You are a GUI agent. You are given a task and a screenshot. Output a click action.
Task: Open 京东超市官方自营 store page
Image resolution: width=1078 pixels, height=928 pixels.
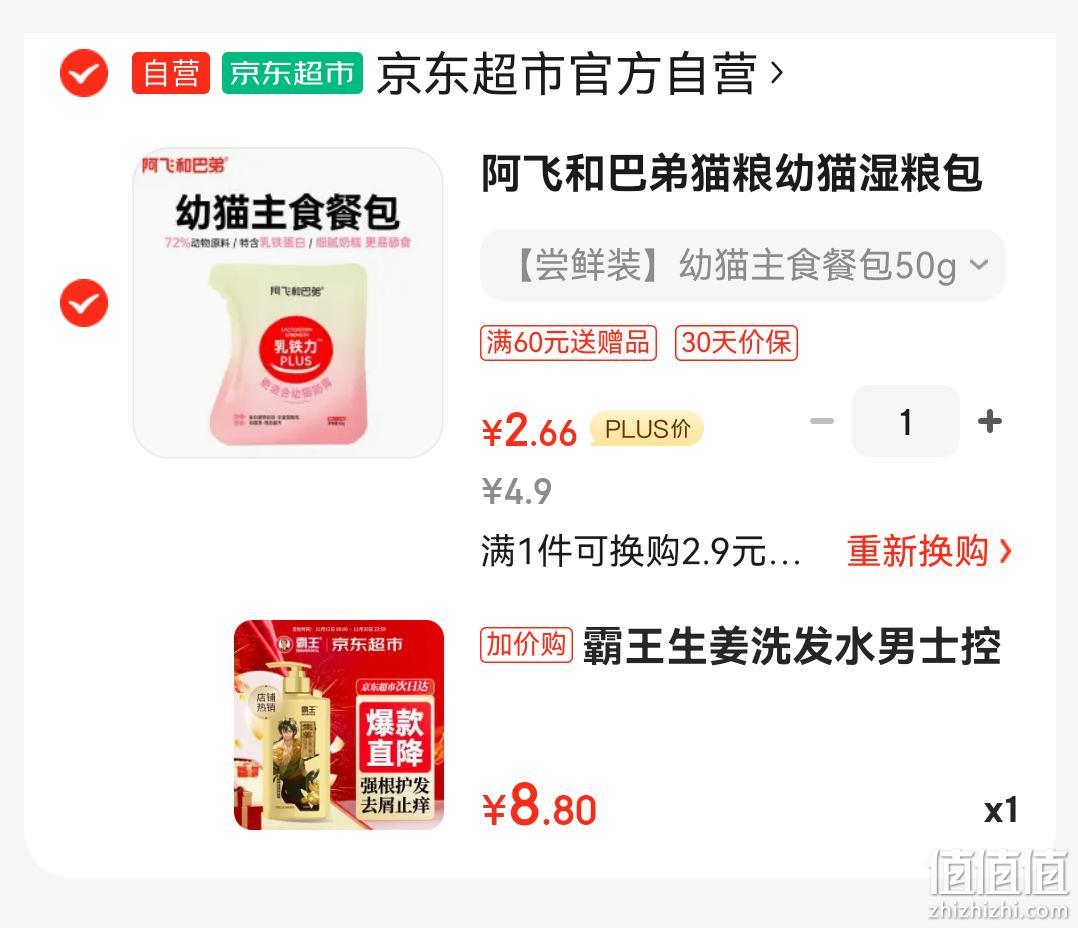tap(566, 73)
